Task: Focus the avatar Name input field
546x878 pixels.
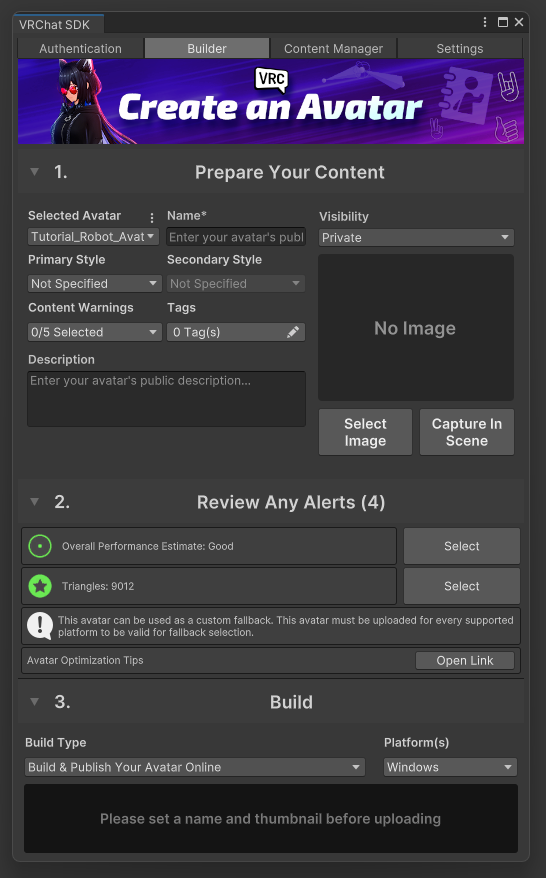Action: coord(236,237)
